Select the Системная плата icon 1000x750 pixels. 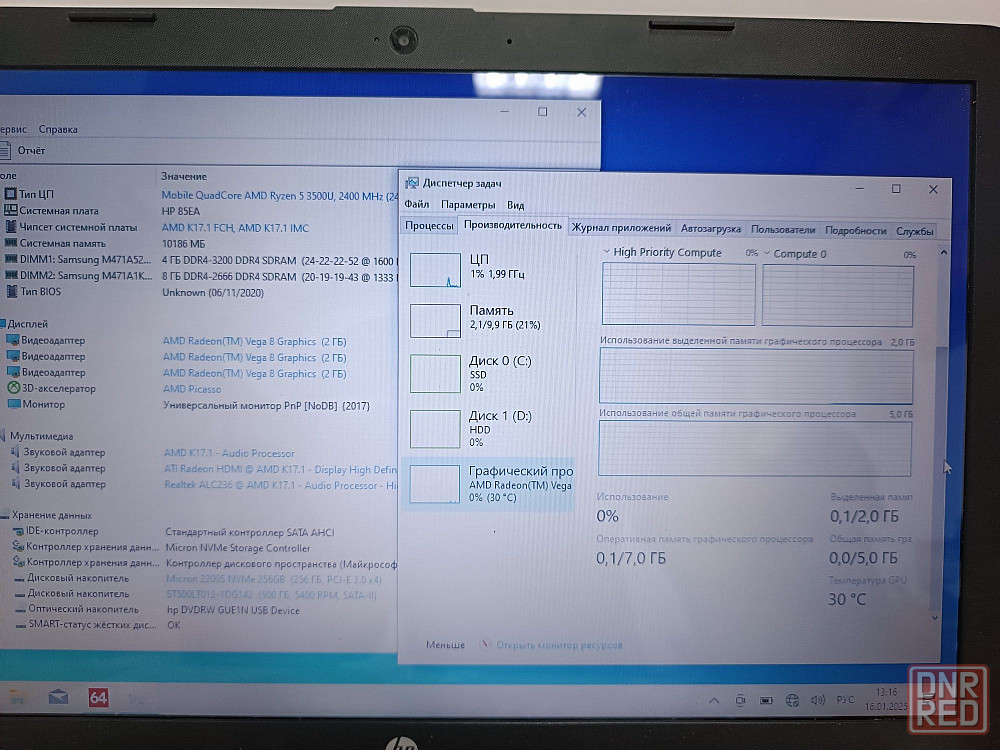pyautogui.click(x=11, y=210)
